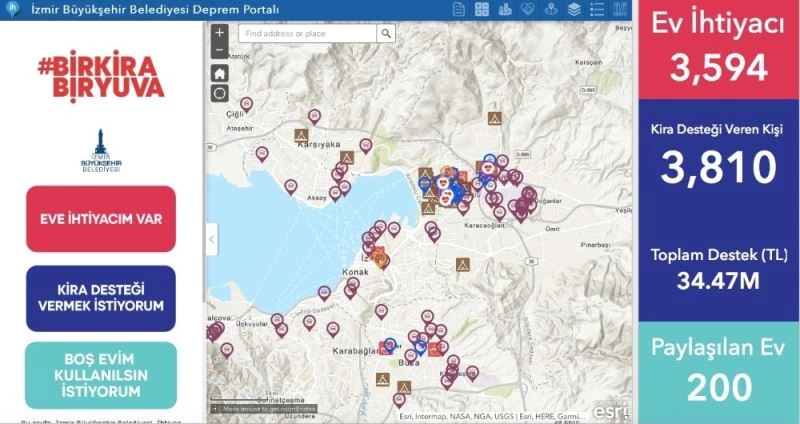Click the search magnifier button
This screenshot has height=424, width=800.
click(x=386, y=34)
